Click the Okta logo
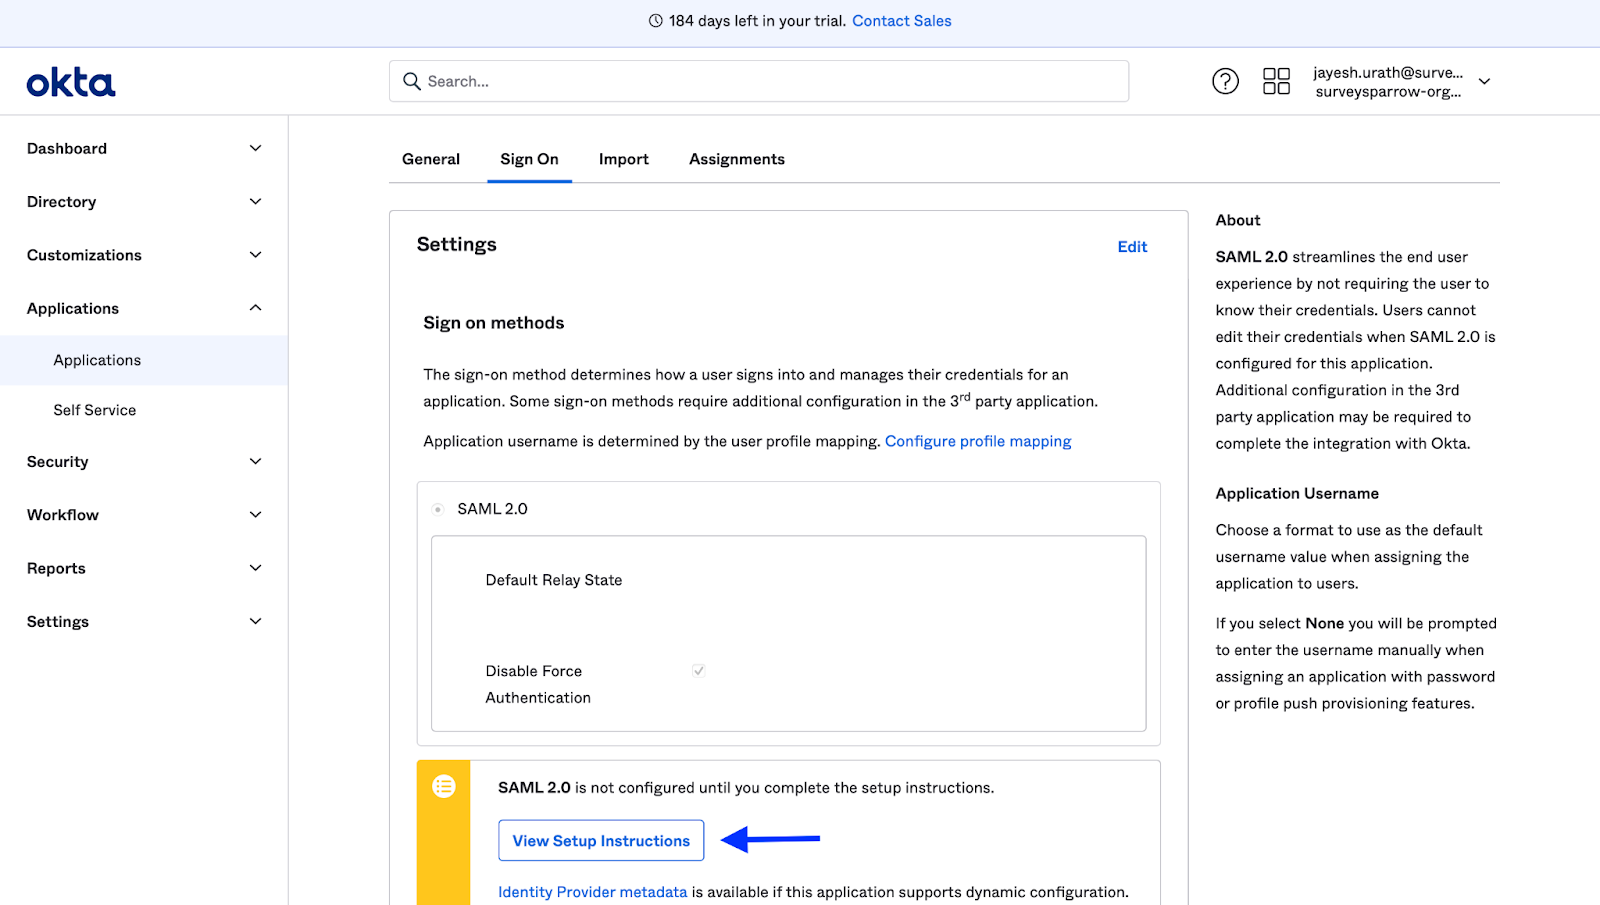The image size is (1600, 905). (71, 82)
